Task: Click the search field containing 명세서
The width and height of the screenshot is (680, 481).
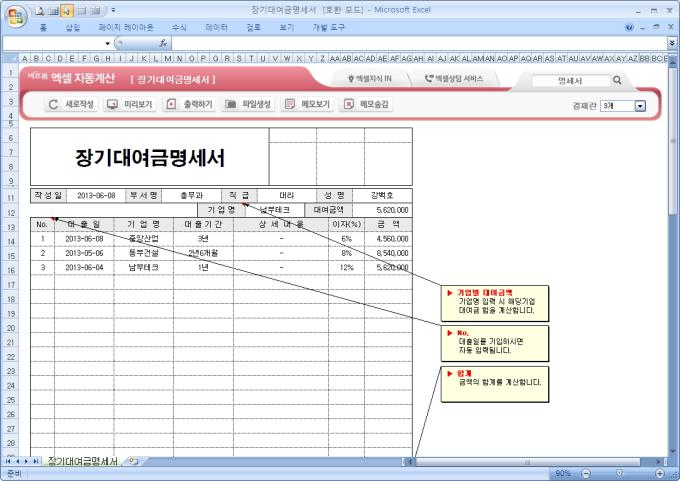Action: pos(570,80)
